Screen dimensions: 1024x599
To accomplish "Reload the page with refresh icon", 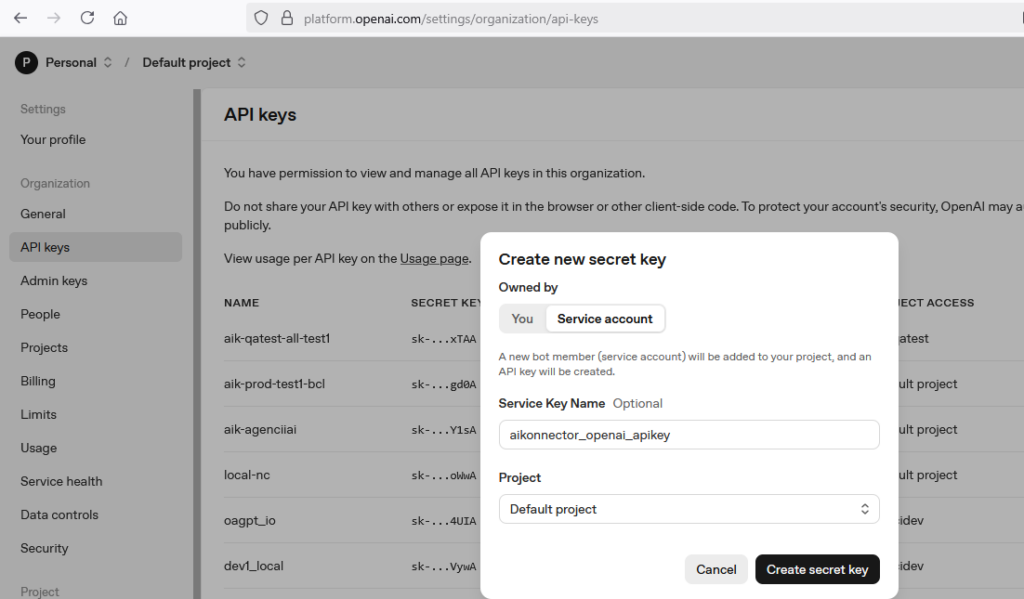I will (x=87, y=18).
